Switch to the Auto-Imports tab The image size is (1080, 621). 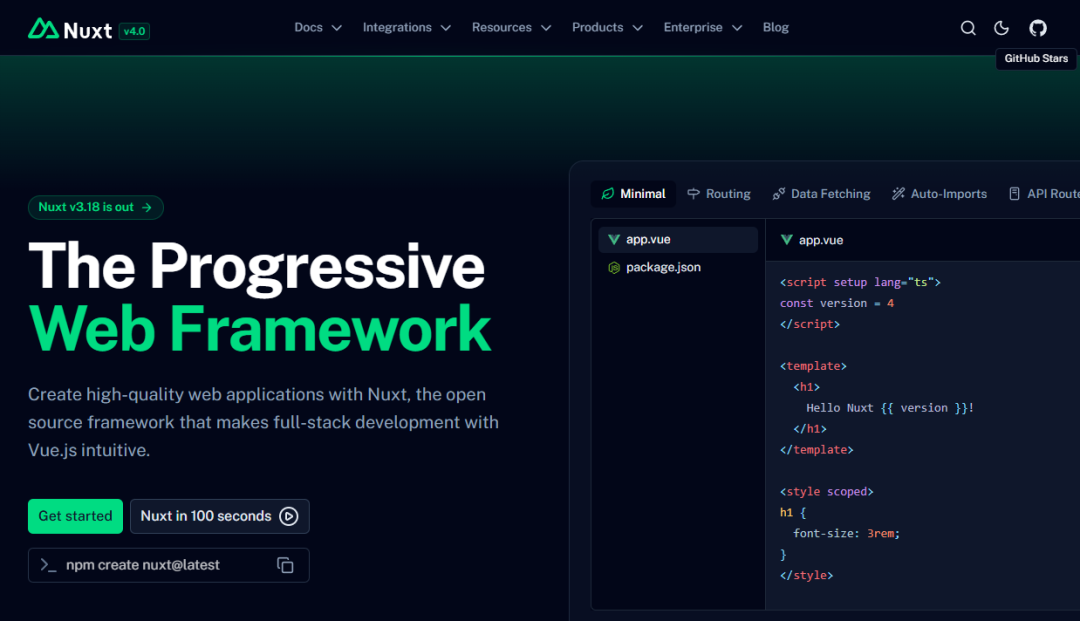[x=939, y=194]
